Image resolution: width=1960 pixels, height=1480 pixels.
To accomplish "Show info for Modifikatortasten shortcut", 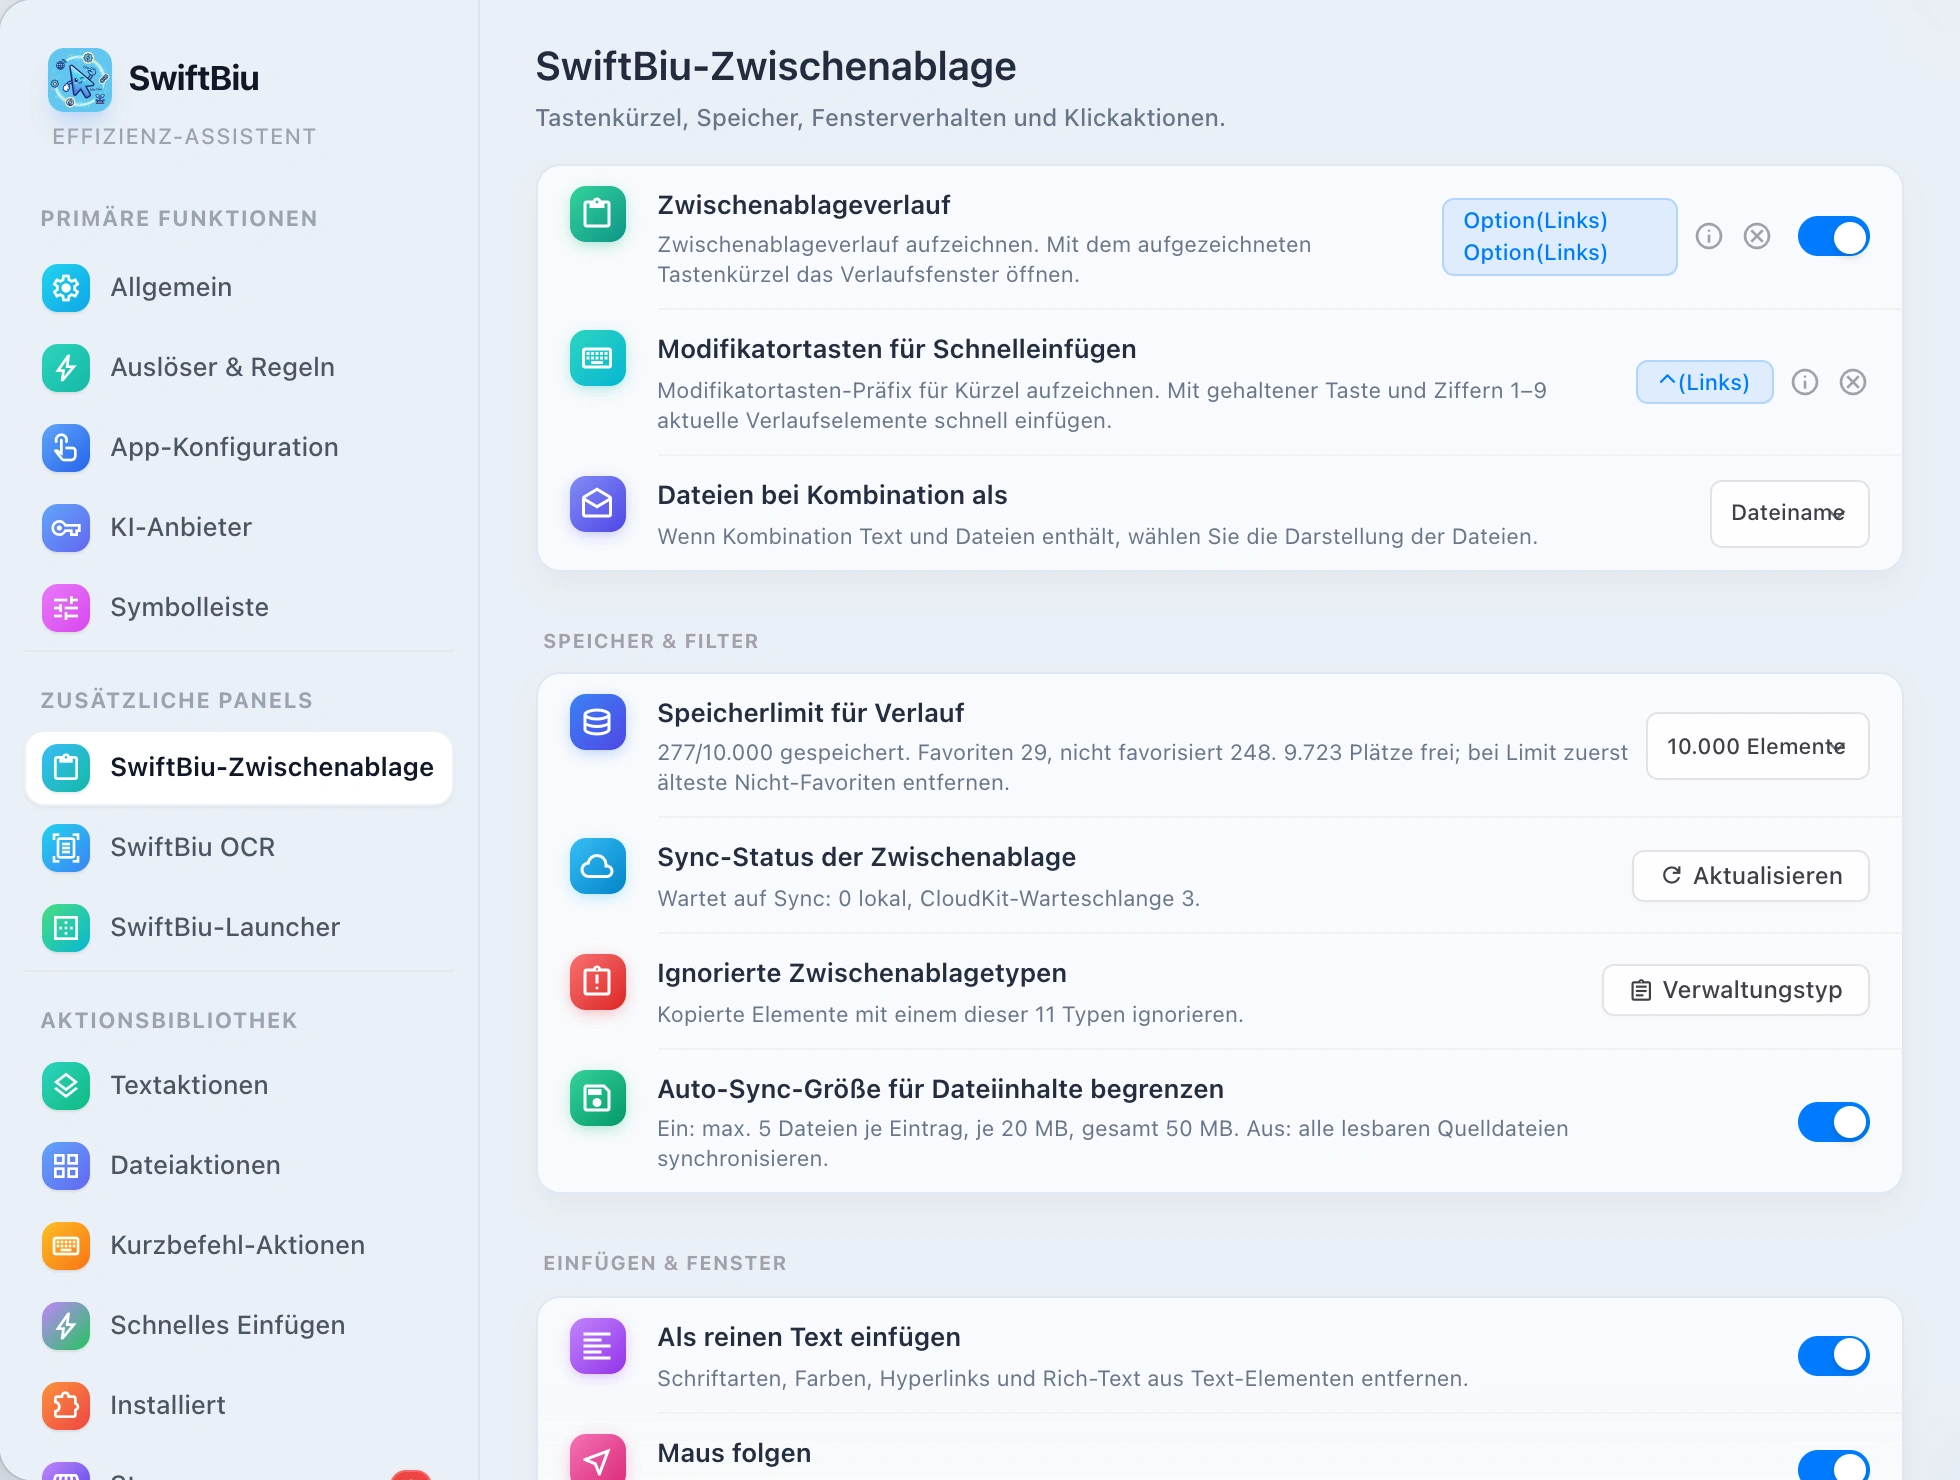I will pos(1805,382).
